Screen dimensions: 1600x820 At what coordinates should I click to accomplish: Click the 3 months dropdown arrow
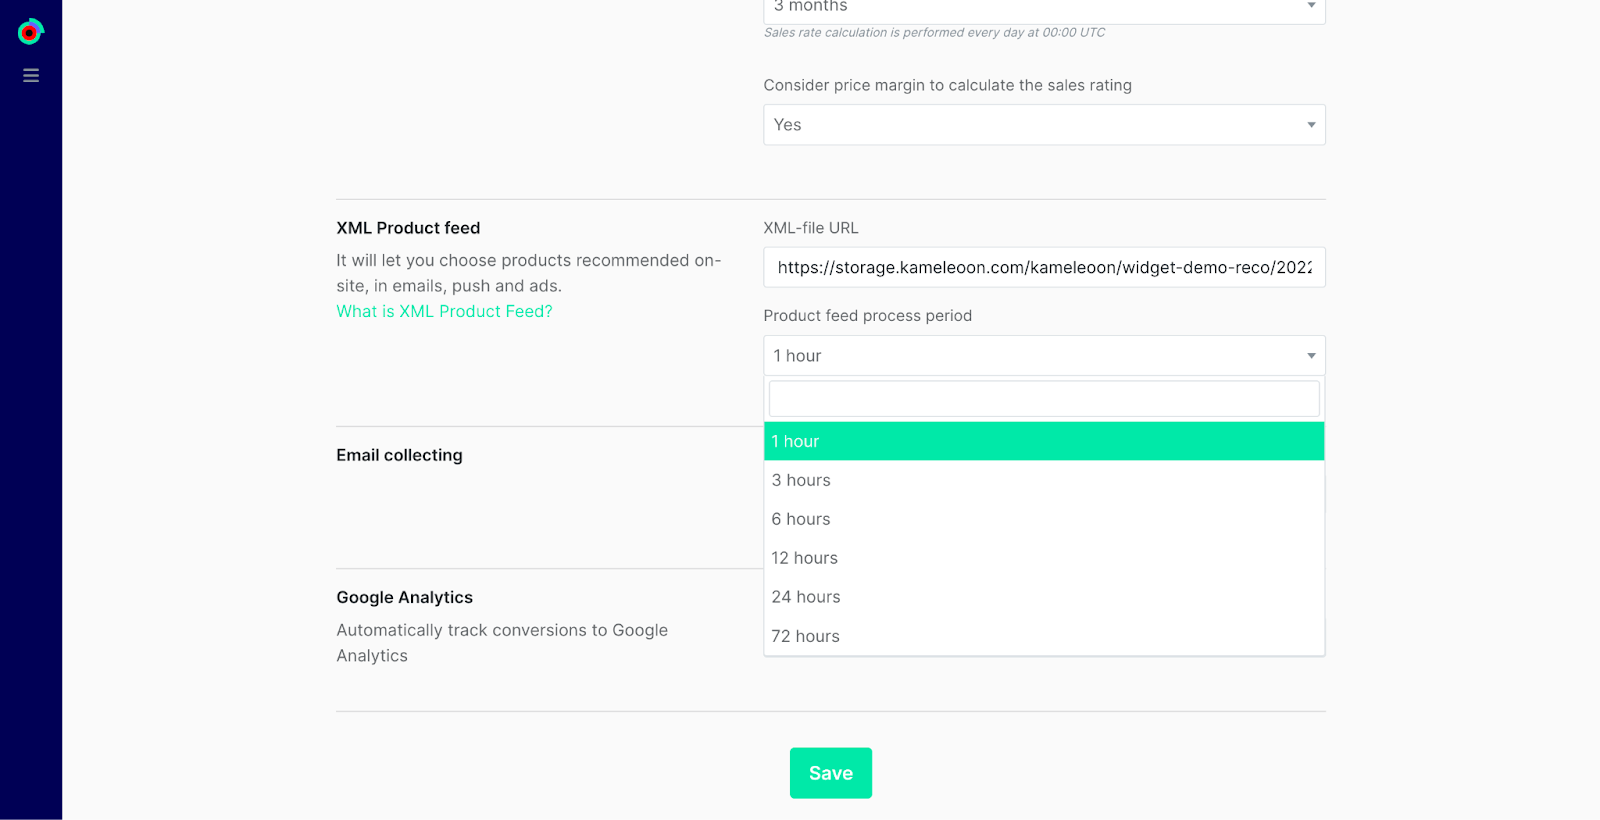tap(1311, 6)
